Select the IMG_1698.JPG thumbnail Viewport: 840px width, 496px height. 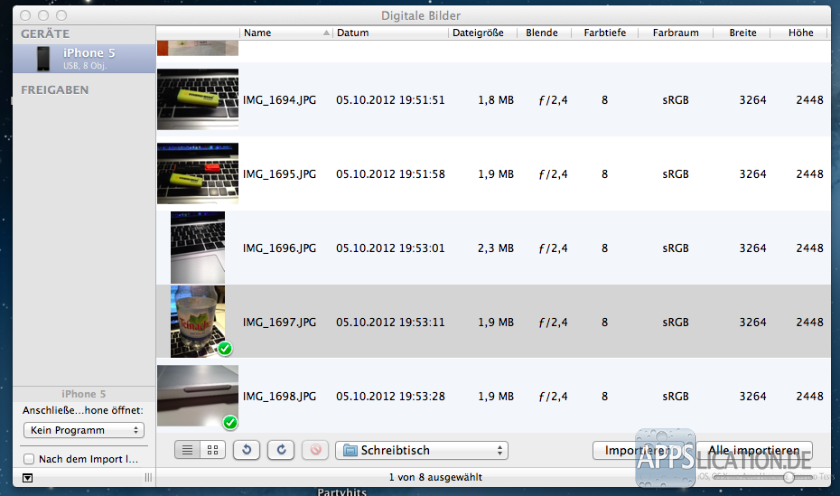click(x=198, y=396)
